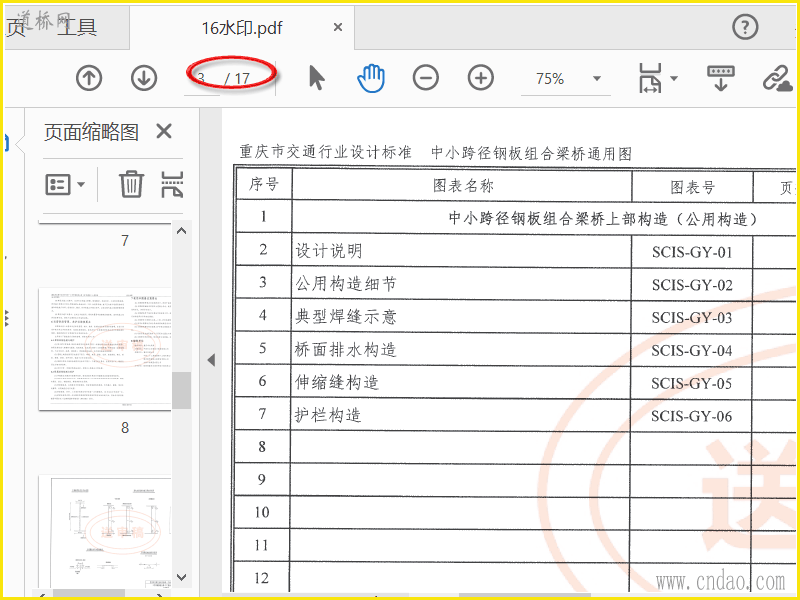The image size is (800, 600).
Task: Go to previous page with up arrow
Action: [89, 78]
